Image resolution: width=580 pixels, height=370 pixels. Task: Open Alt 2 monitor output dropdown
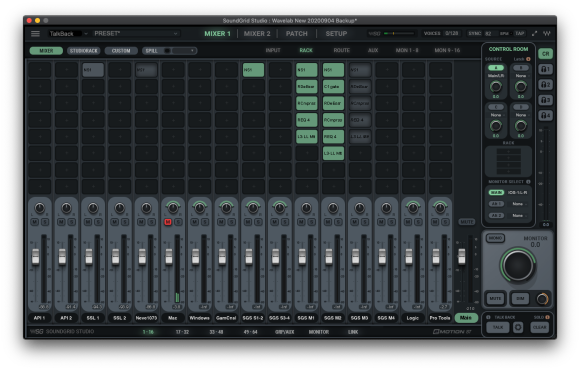519,215
